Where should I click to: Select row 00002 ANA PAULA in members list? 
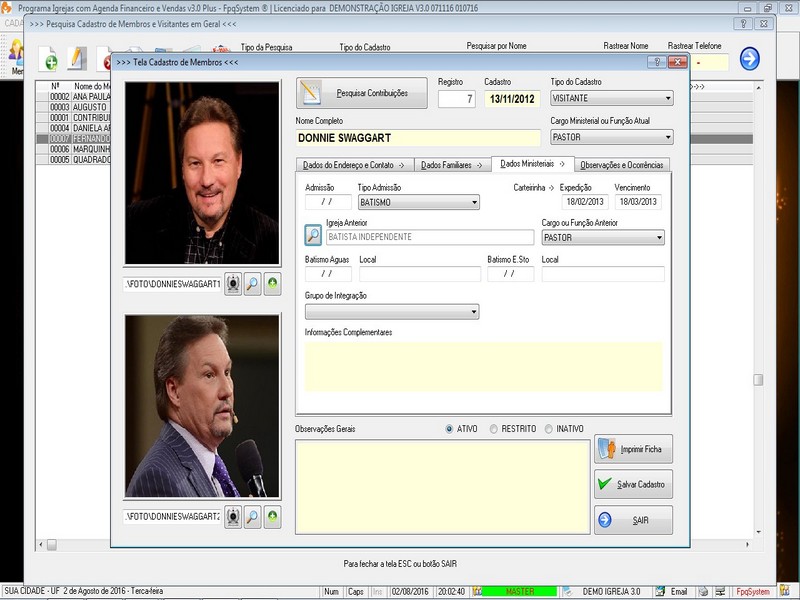click(74, 96)
